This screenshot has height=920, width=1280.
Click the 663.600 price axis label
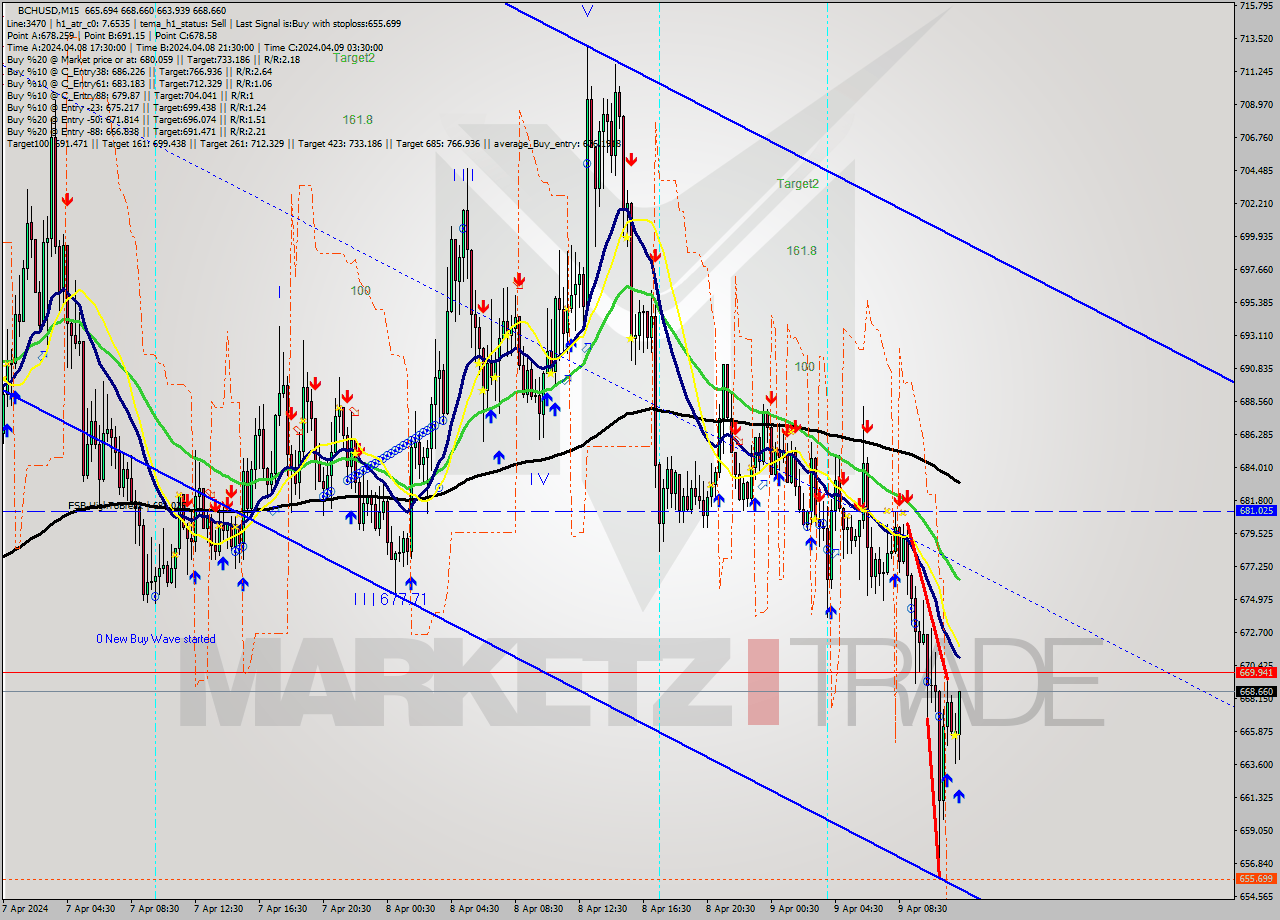[1256, 764]
